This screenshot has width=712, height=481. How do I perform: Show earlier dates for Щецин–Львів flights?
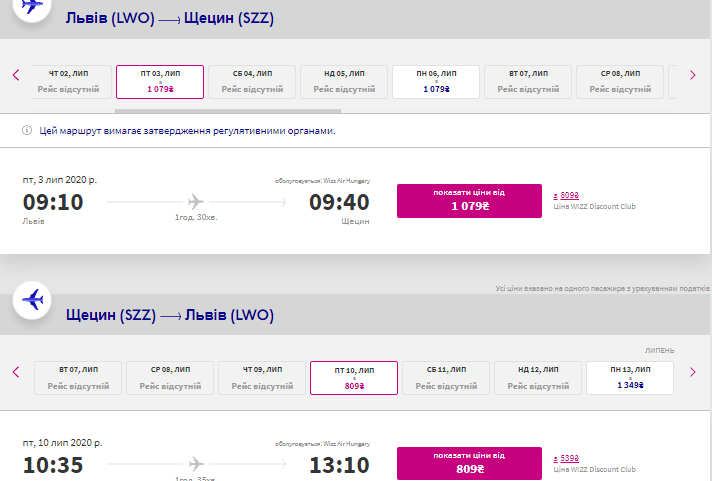pos(16,372)
